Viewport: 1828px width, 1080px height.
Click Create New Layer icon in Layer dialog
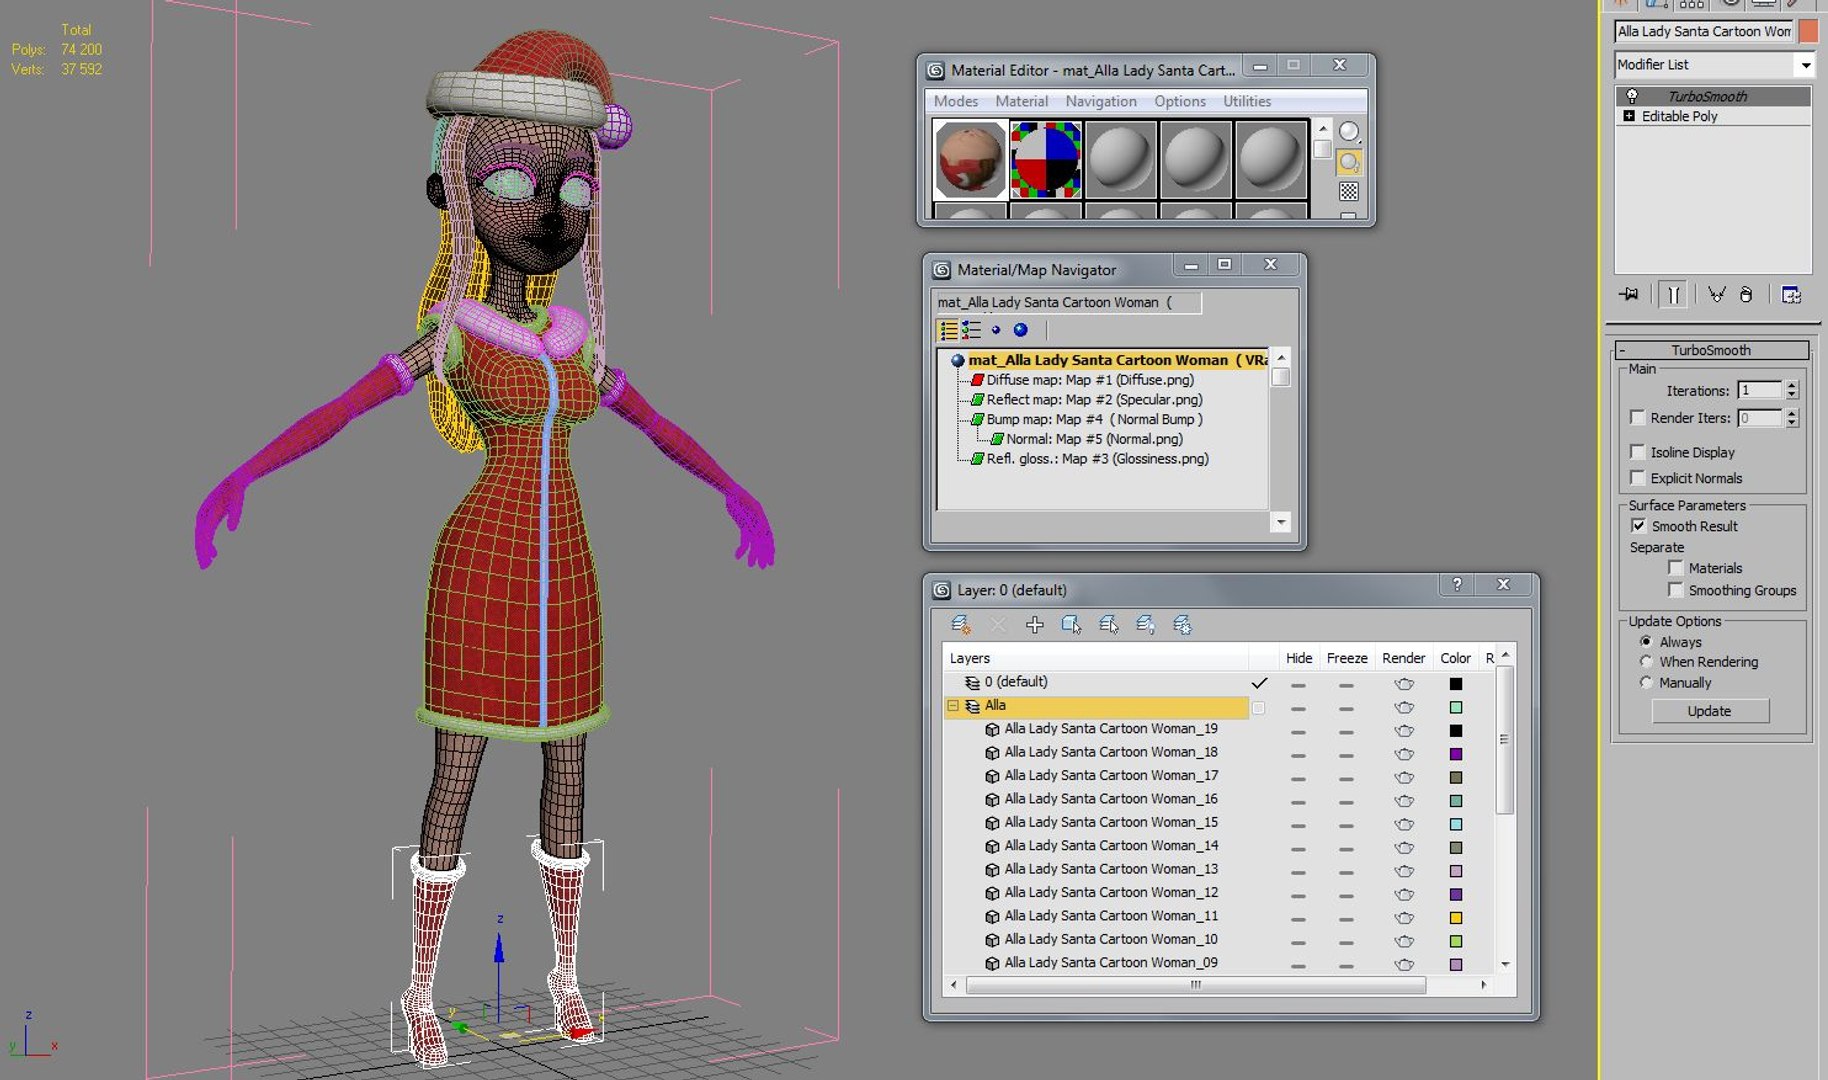click(961, 625)
